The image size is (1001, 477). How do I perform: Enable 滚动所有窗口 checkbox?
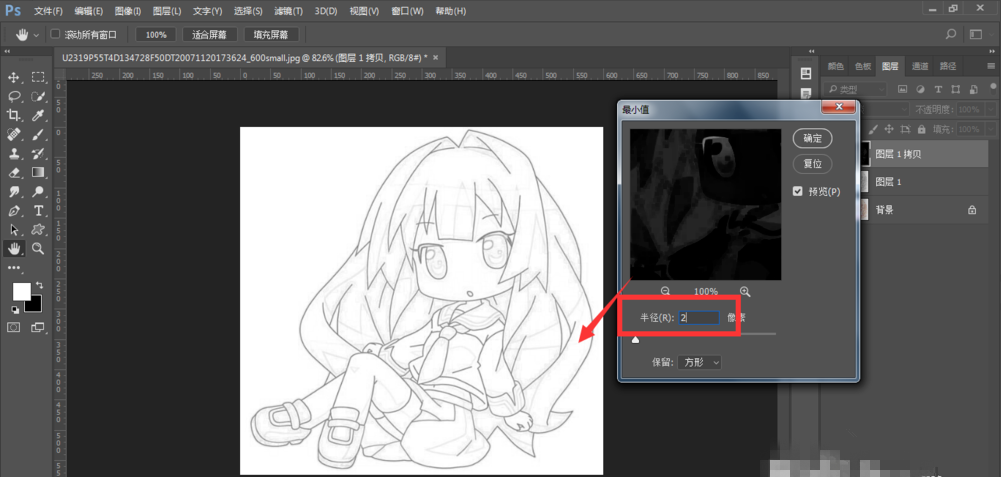pos(55,34)
